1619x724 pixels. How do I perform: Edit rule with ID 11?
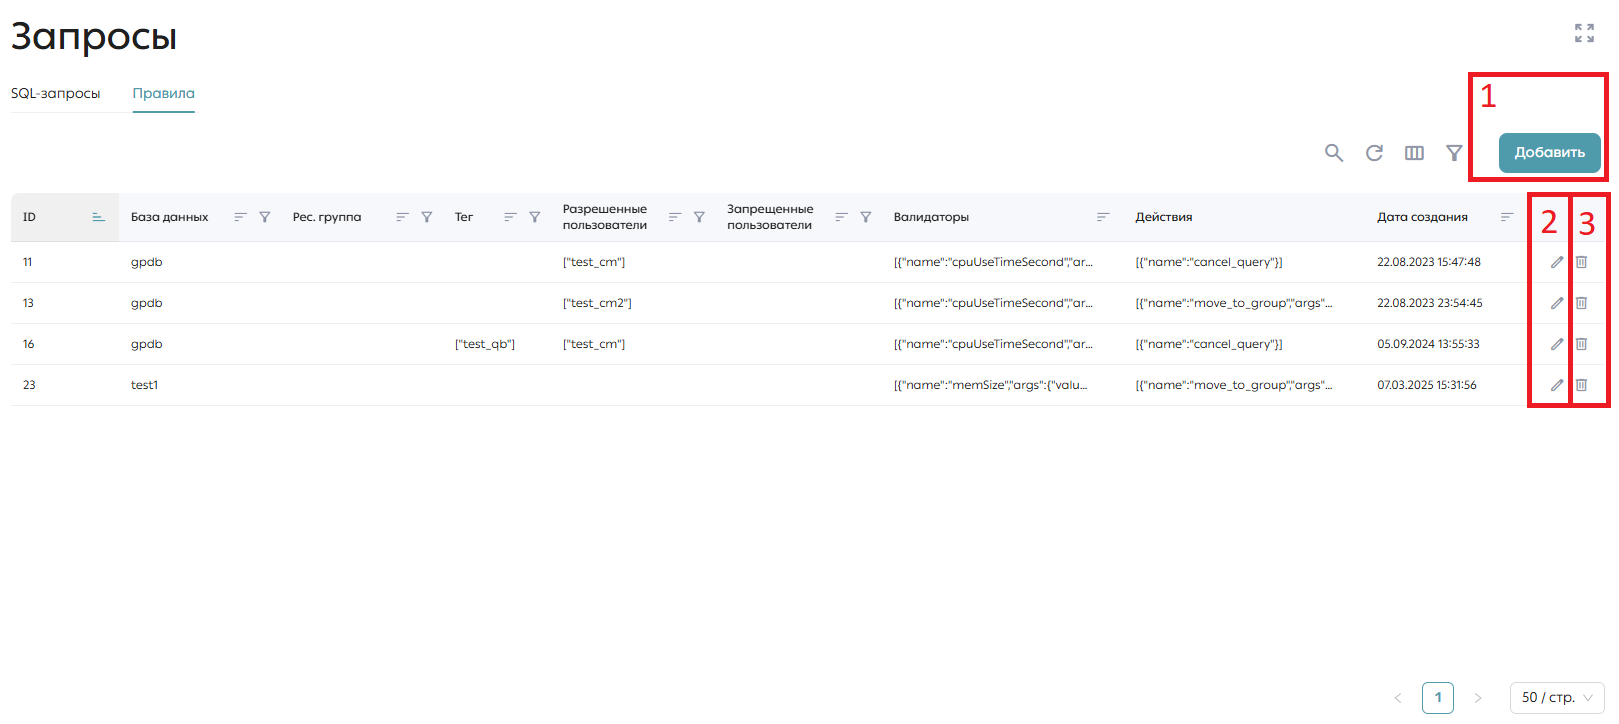[x=1557, y=262]
